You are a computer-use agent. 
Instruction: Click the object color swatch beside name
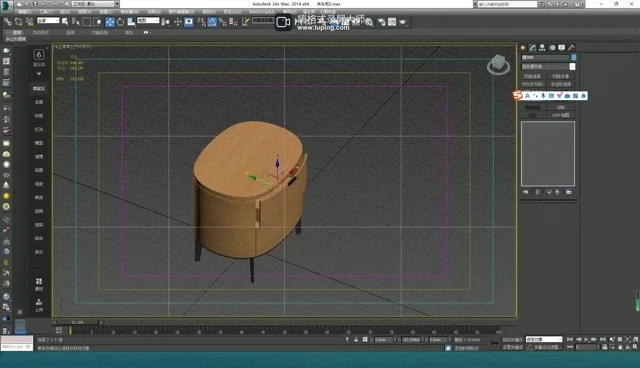(x=573, y=58)
